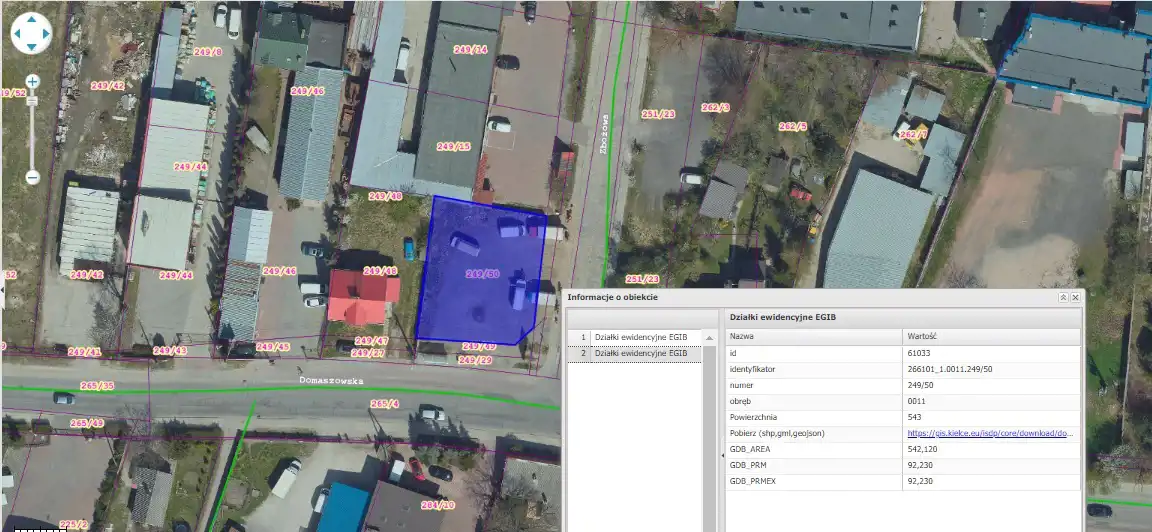Click the zoom level slider handle
The height and width of the screenshot is (532, 1152).
[x=32, y=101]
